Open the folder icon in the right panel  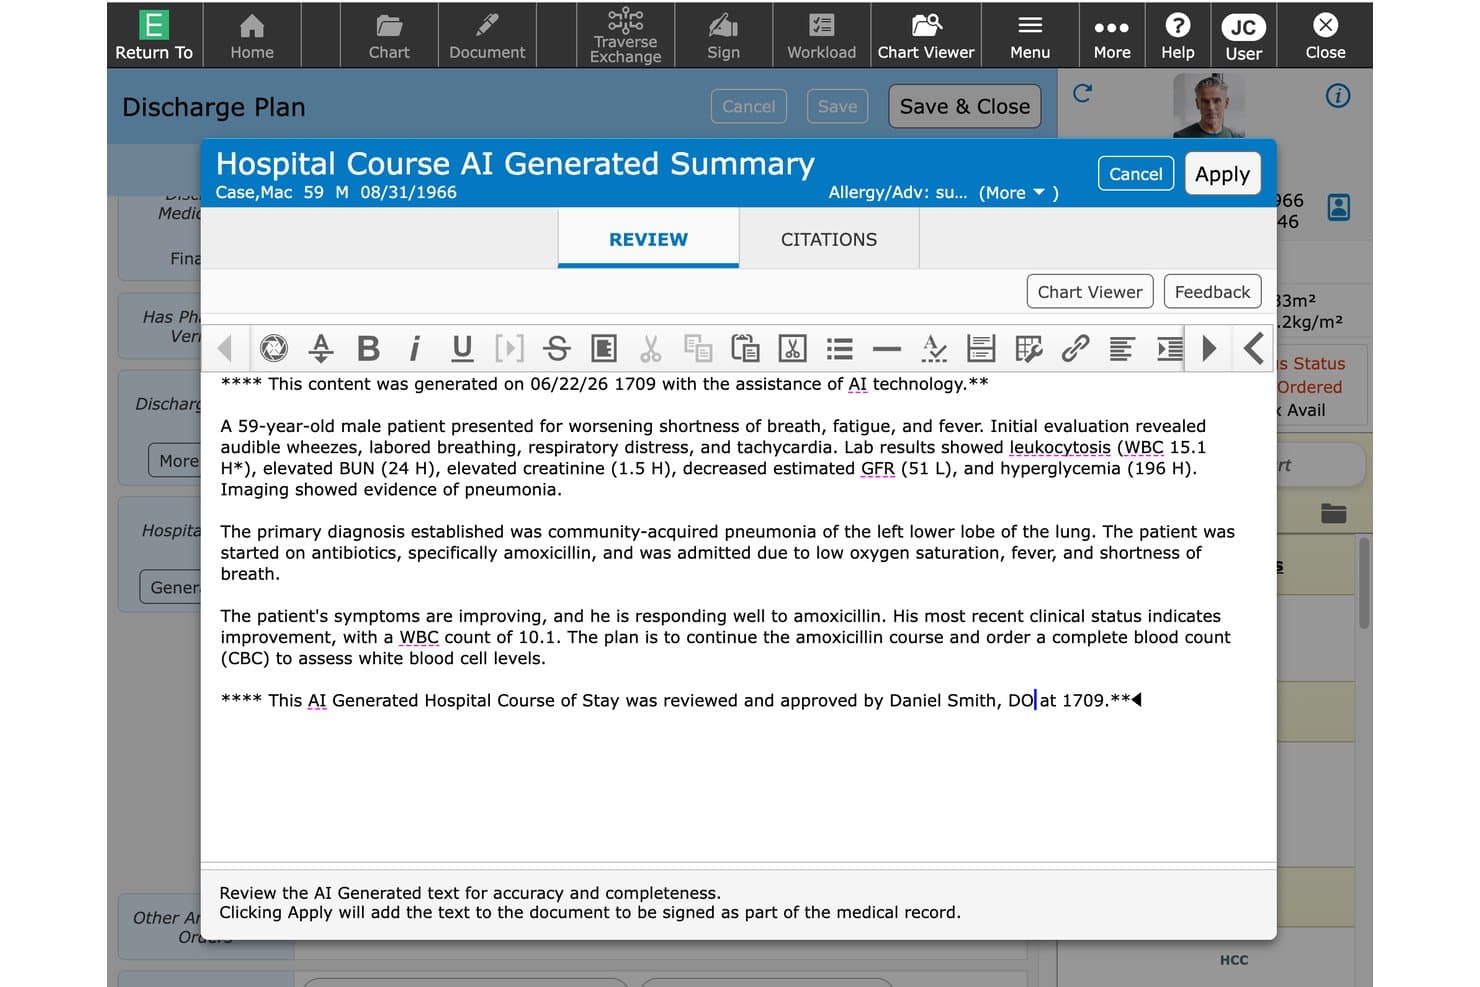(x=1333, y=513)
